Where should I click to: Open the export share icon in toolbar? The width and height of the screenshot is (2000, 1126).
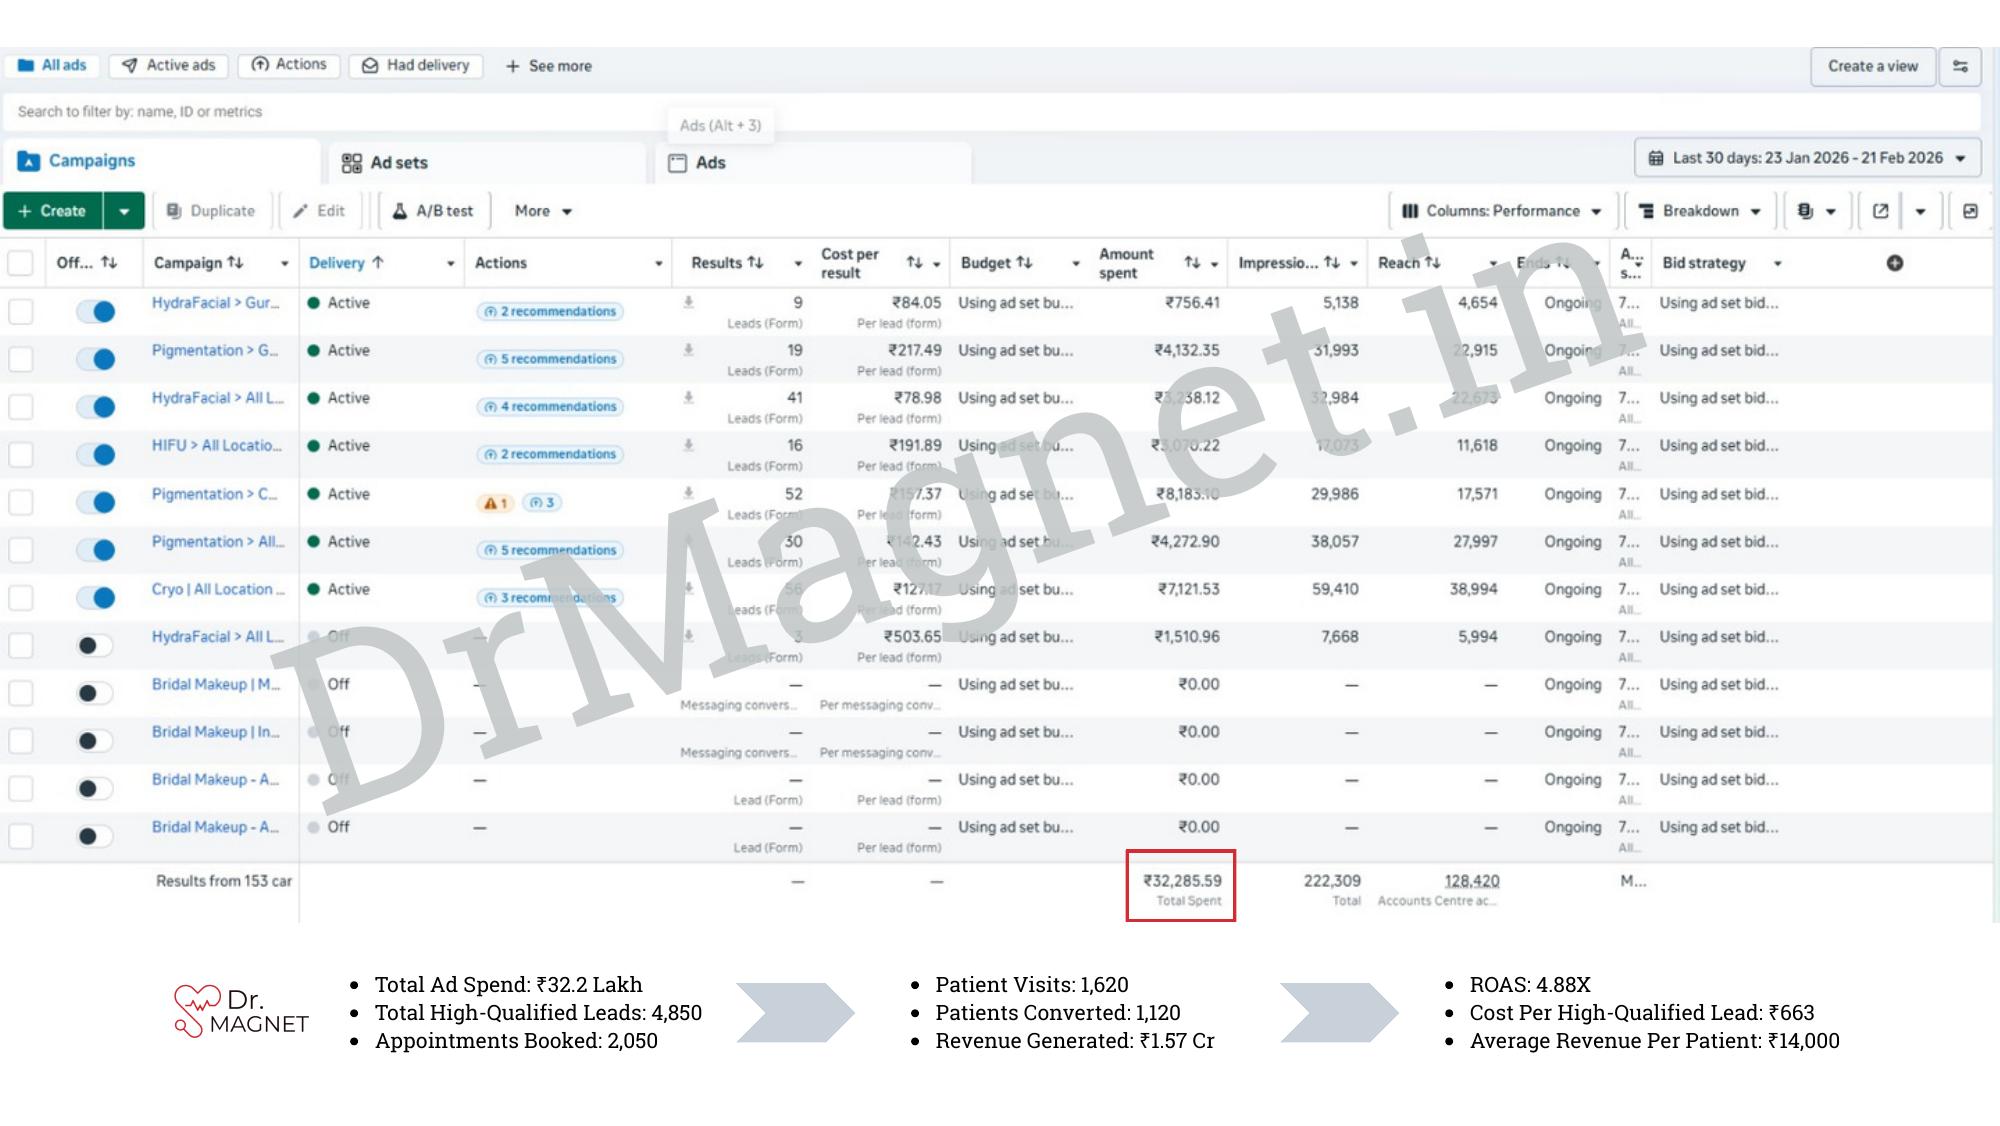tap(1881, 211)
